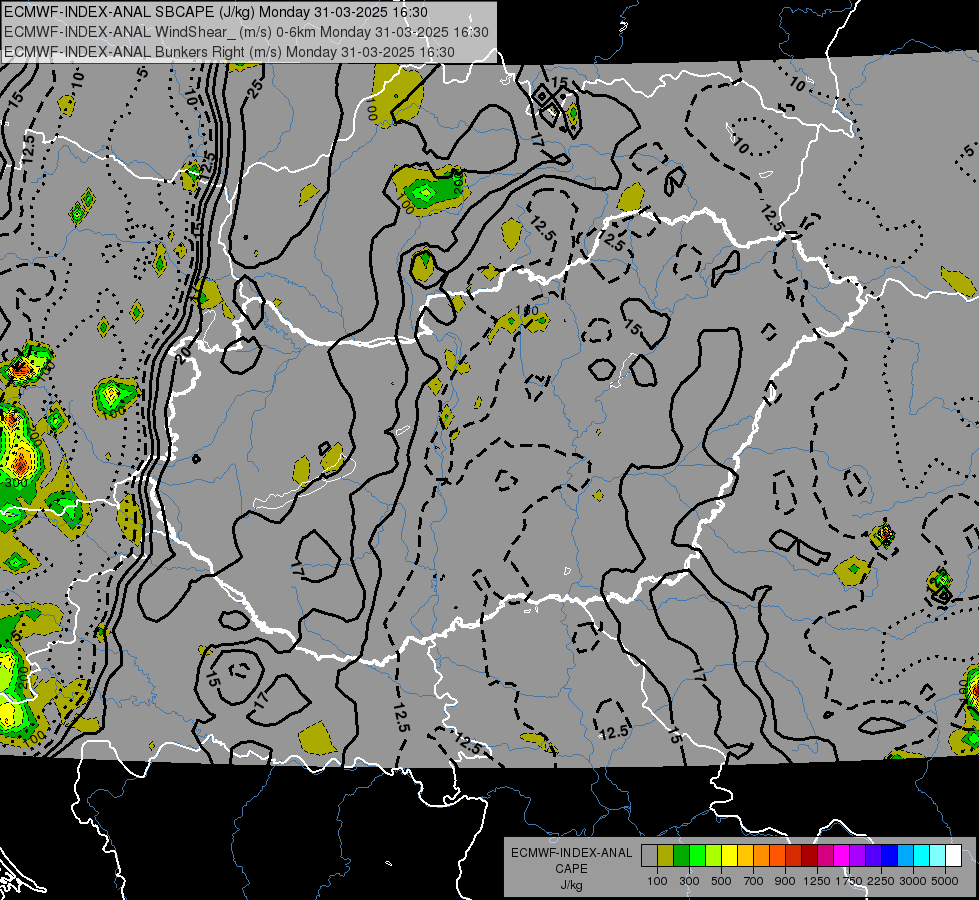Pick the pale cyan legend swatch
This screenshot has height=900, width=979.
pyautogui.click(x=938, y=855)
